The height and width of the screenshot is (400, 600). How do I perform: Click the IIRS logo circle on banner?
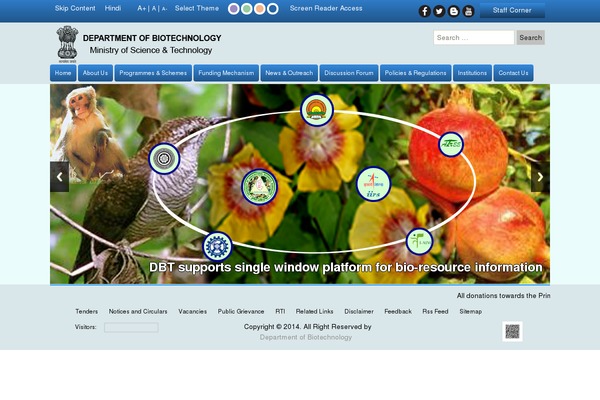pos(373,184)
